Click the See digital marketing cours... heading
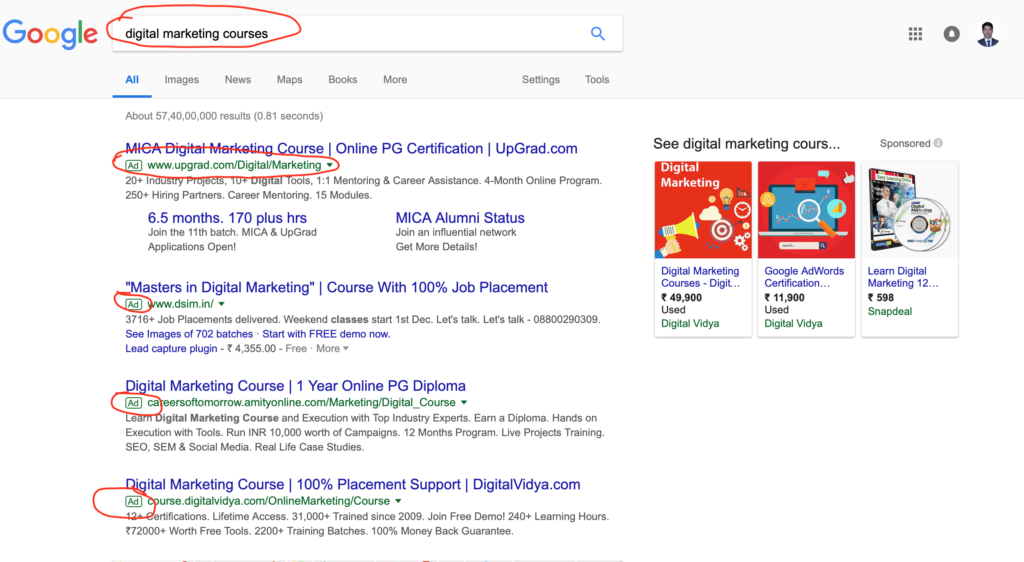Image resolution: width=1024 pixels, height=562 pixels. pos(746,144)
